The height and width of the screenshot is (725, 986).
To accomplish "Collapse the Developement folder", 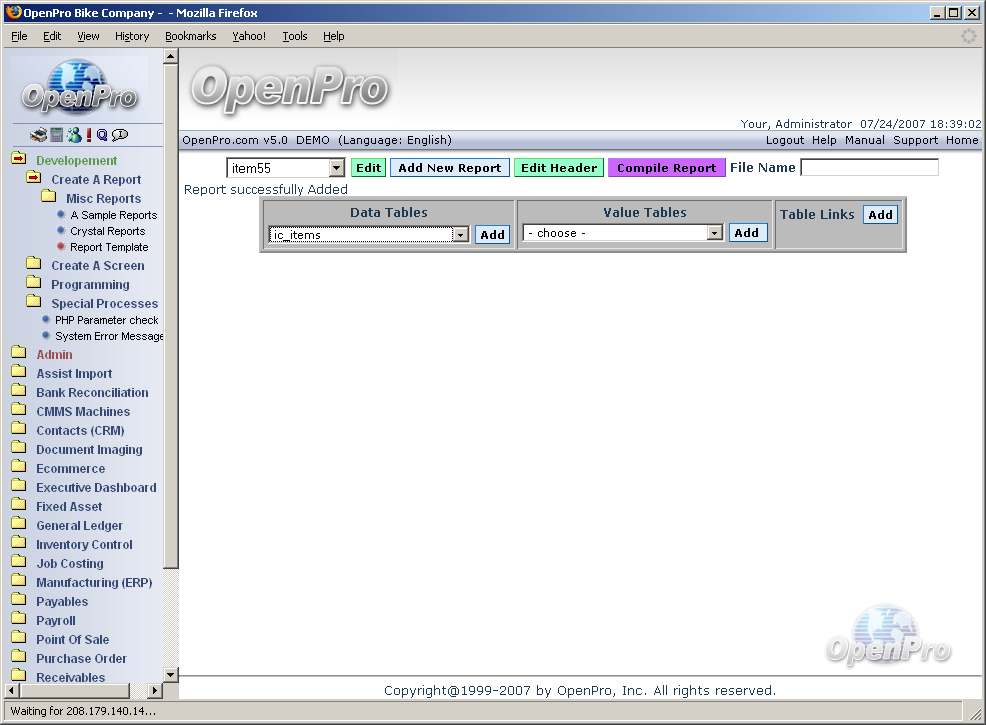I will pyautogui.click(x=18, y=160).
